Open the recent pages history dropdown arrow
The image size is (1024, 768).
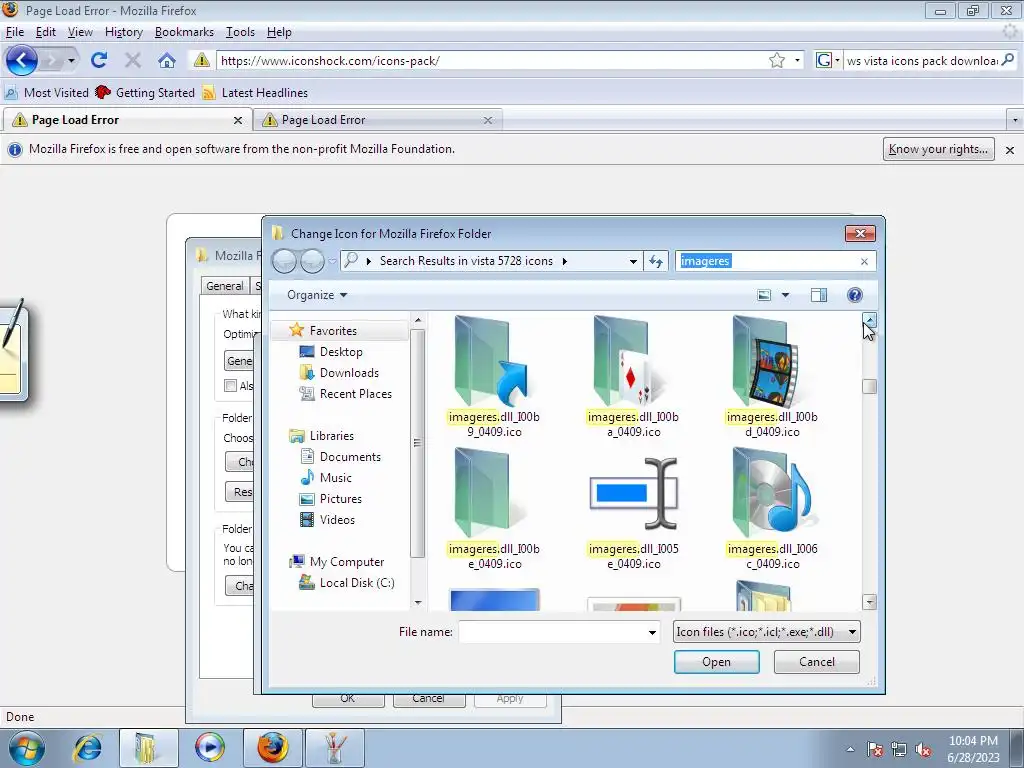(71, 61)
